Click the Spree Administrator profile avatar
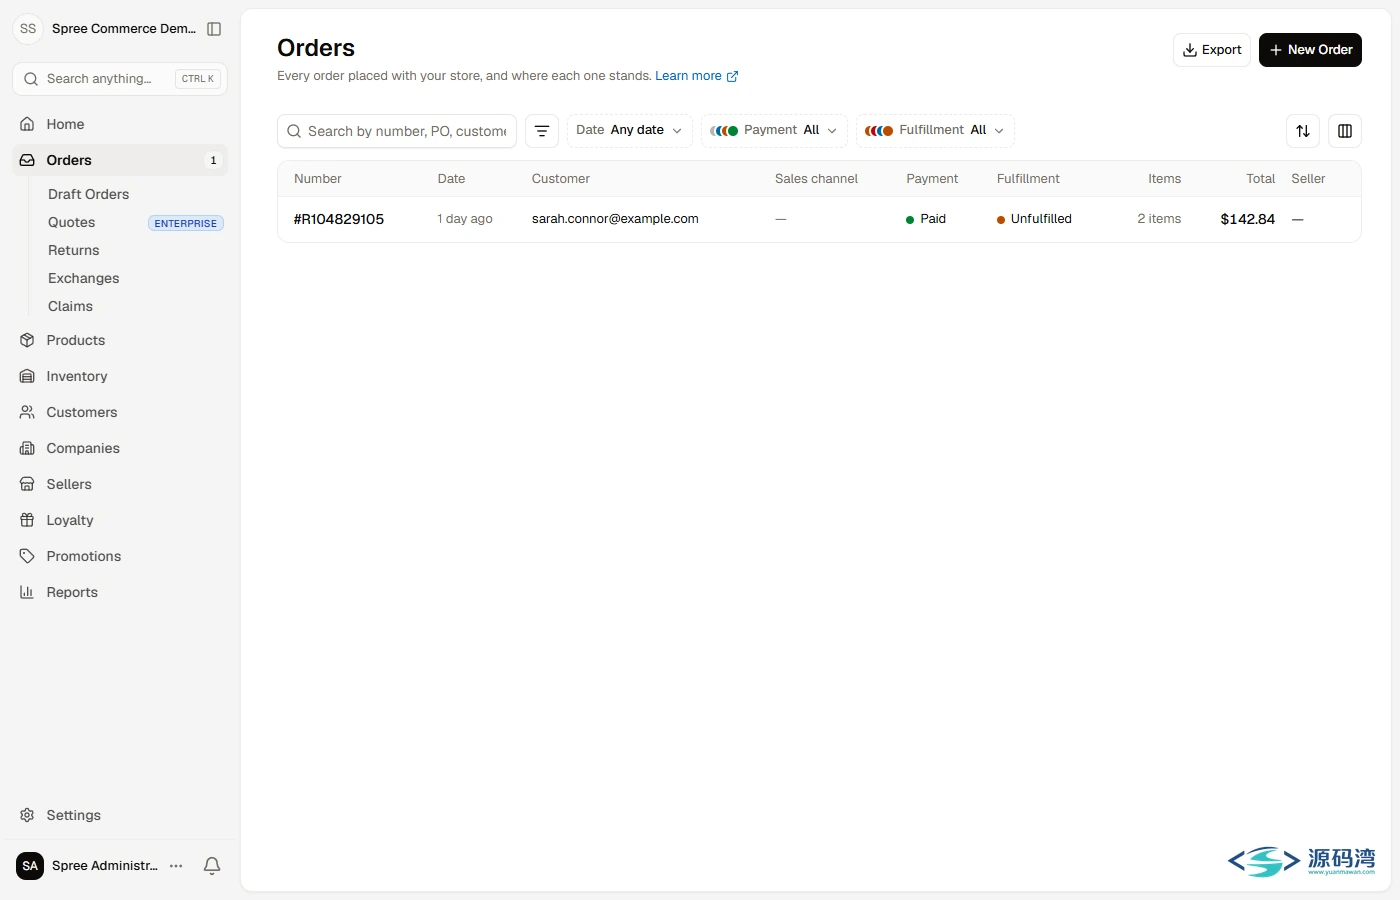1400x900 pixels. (30, 866)
